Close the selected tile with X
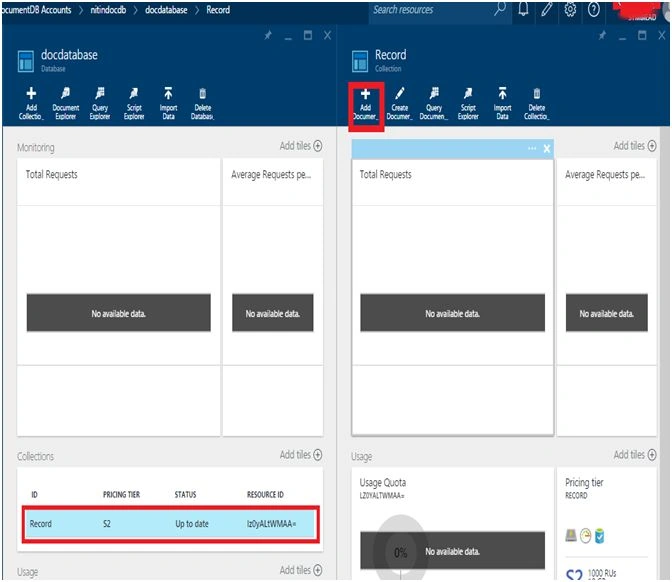 pos(547,149)
